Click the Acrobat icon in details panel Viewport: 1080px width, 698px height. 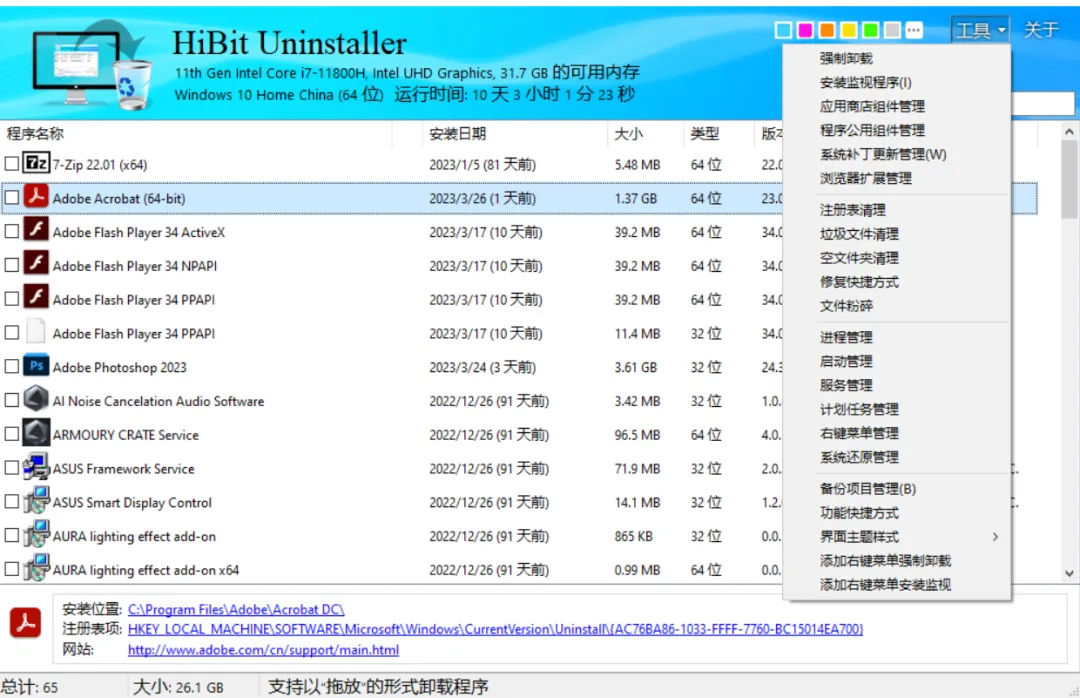click(25, 622)
